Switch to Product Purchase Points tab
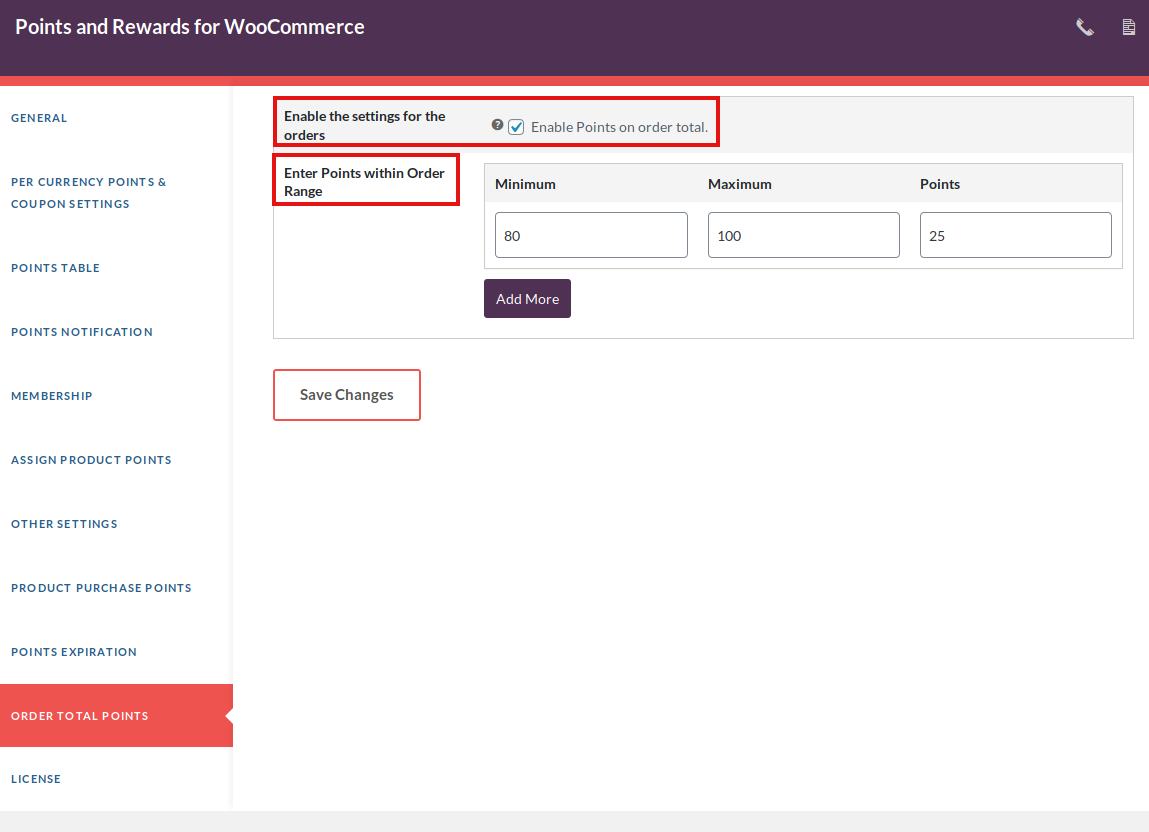Image resolution: width=1149 pixels, height=832 pixels. 101,588
